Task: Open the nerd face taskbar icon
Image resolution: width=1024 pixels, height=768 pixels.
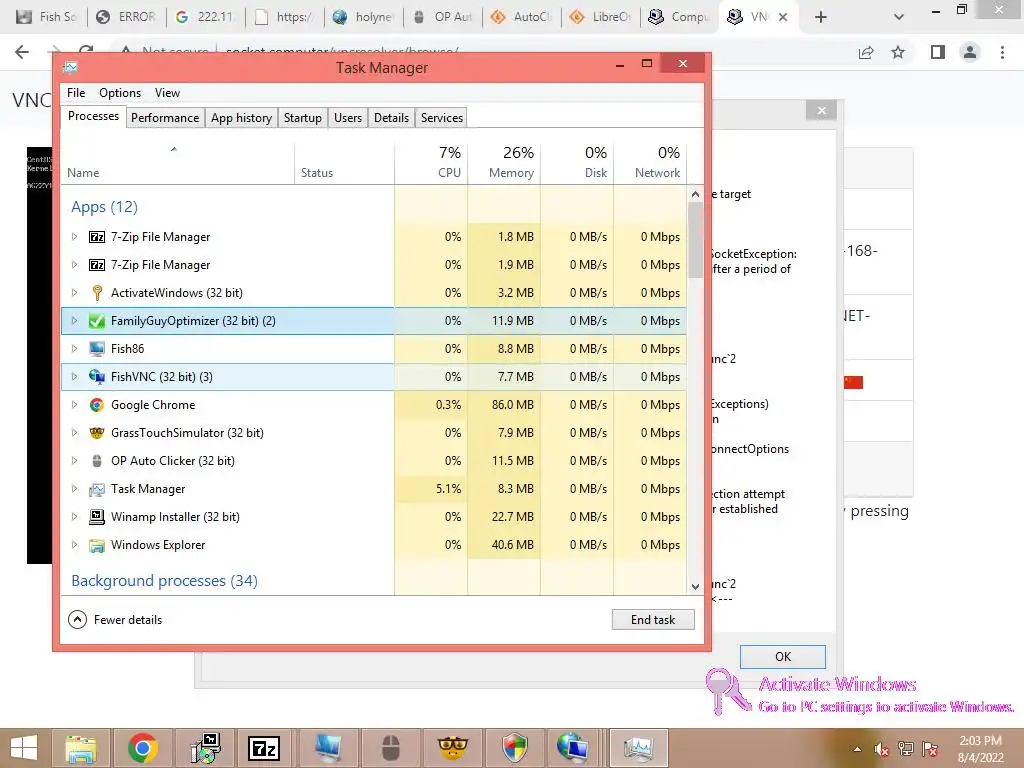Action: 452,748
